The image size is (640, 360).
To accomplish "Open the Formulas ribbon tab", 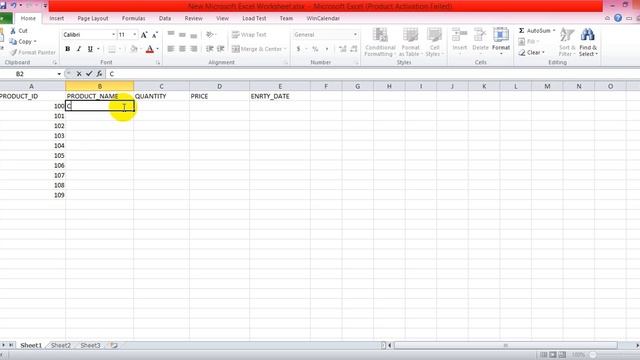I will click(x=133, y=18).
